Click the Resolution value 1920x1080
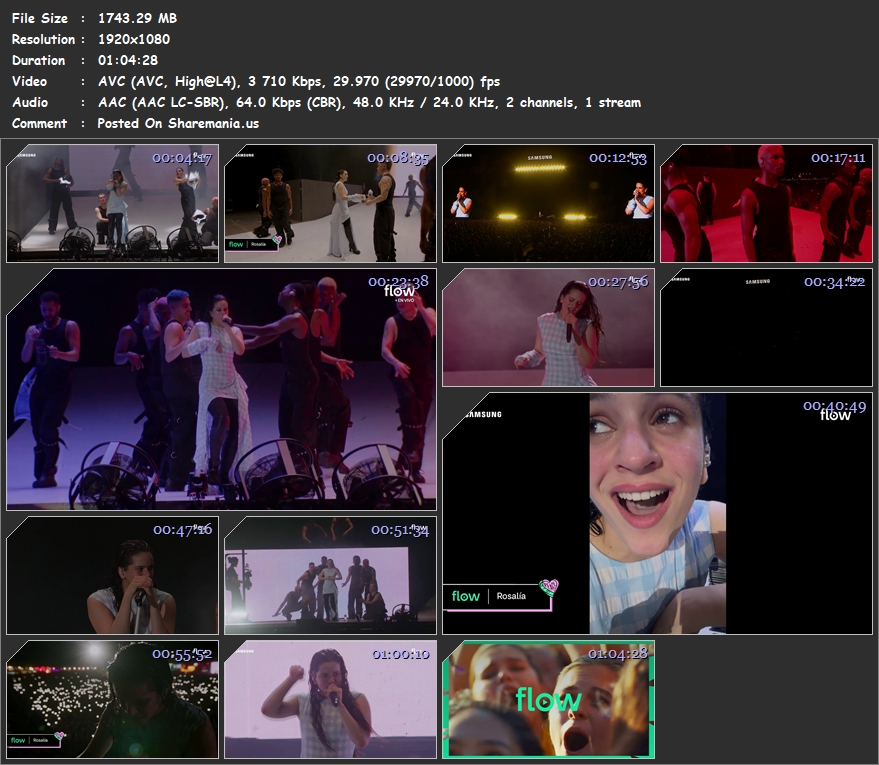This screenshot has height=765, width=879. click(x=134, y=39)
